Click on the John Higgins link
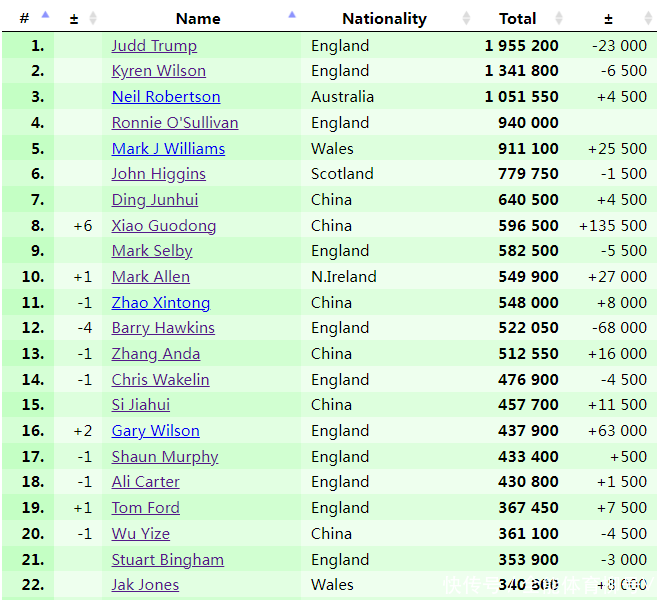661x600 pixels. pos(158,174)
